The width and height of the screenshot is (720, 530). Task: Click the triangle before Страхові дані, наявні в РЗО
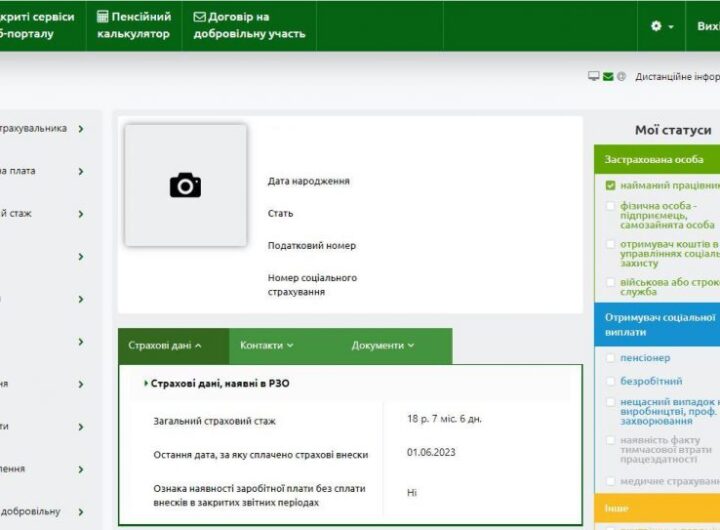(146, 383)
